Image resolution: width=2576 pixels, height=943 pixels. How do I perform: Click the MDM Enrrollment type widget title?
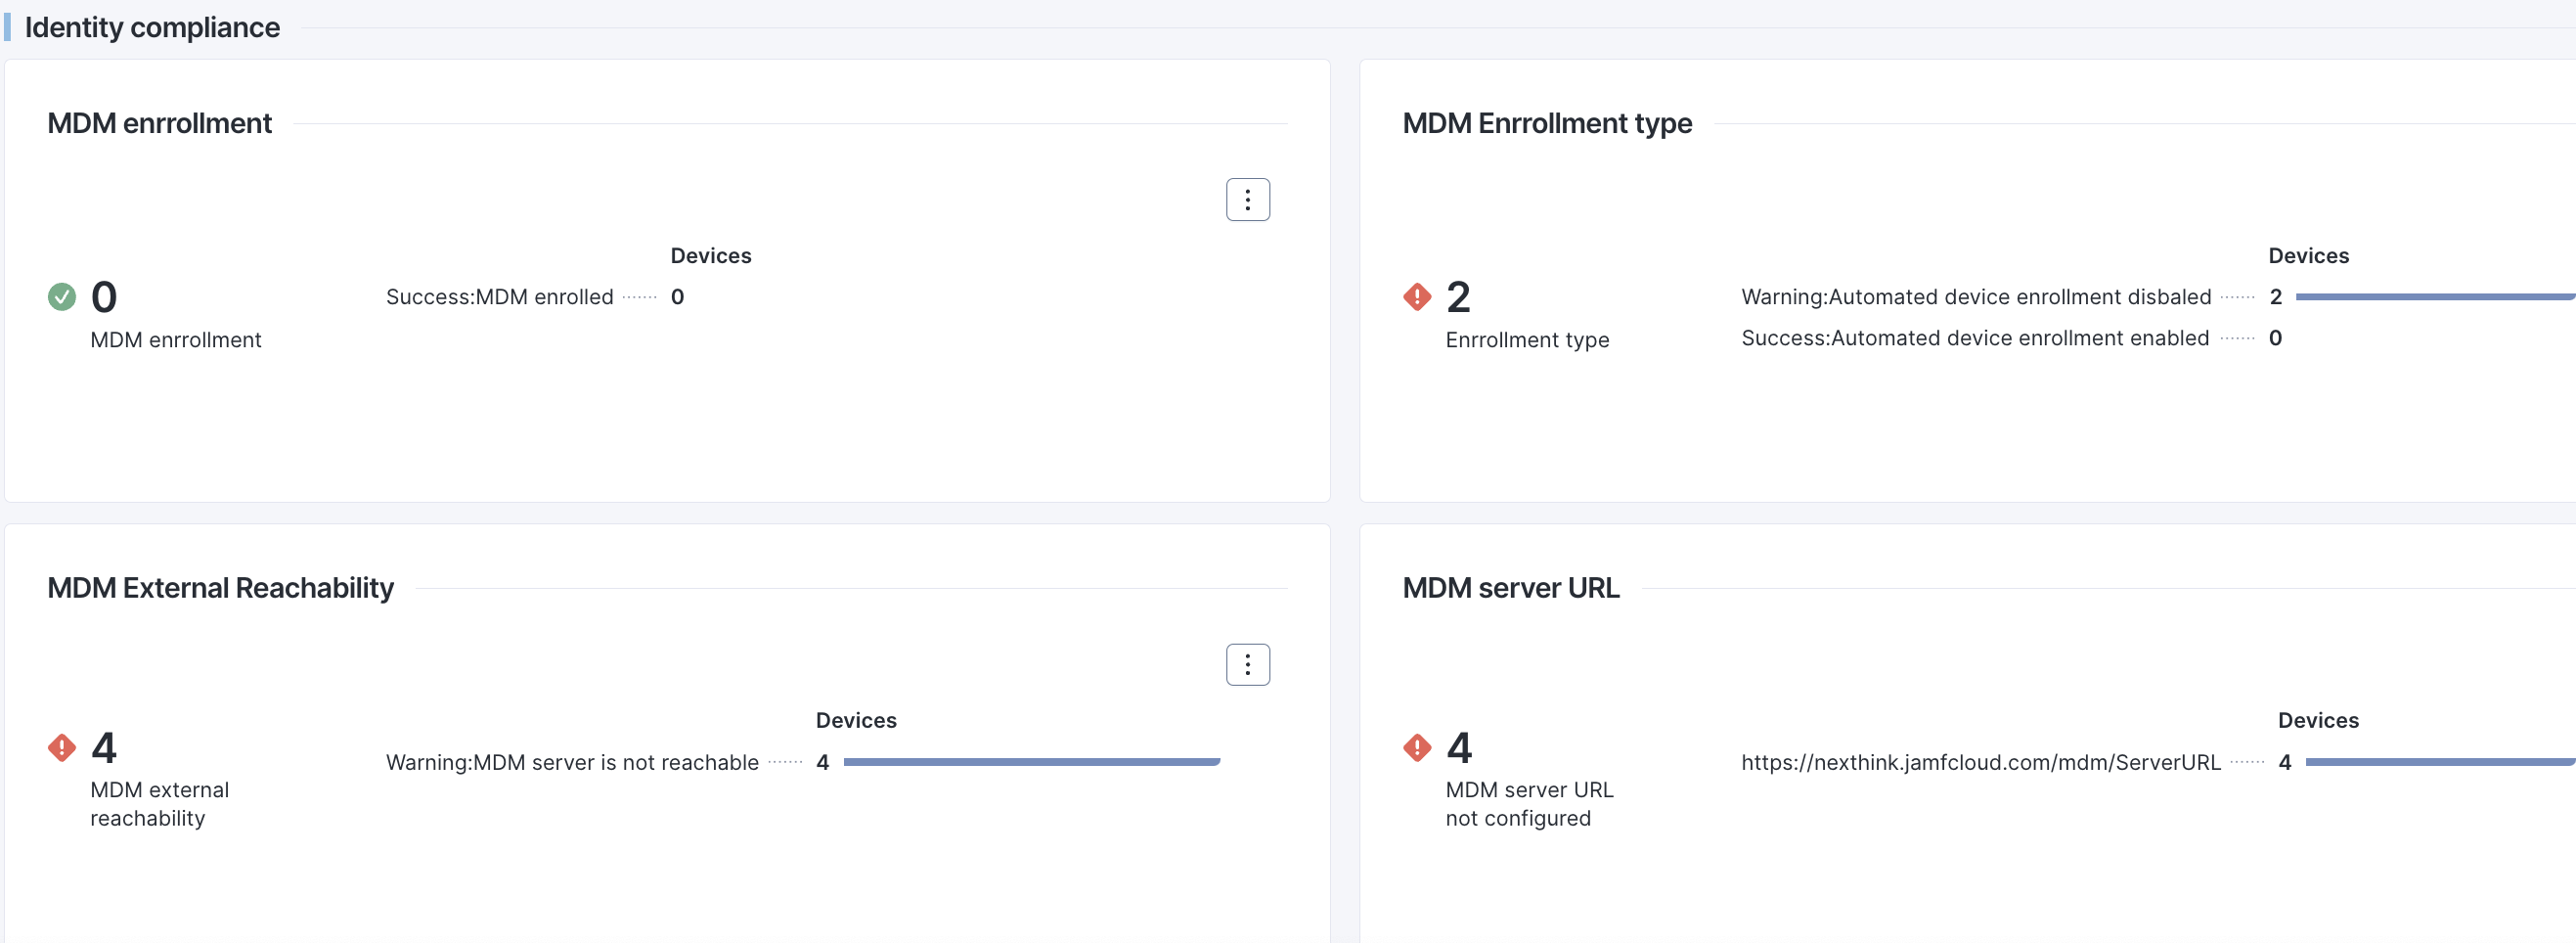point(1546,123)
